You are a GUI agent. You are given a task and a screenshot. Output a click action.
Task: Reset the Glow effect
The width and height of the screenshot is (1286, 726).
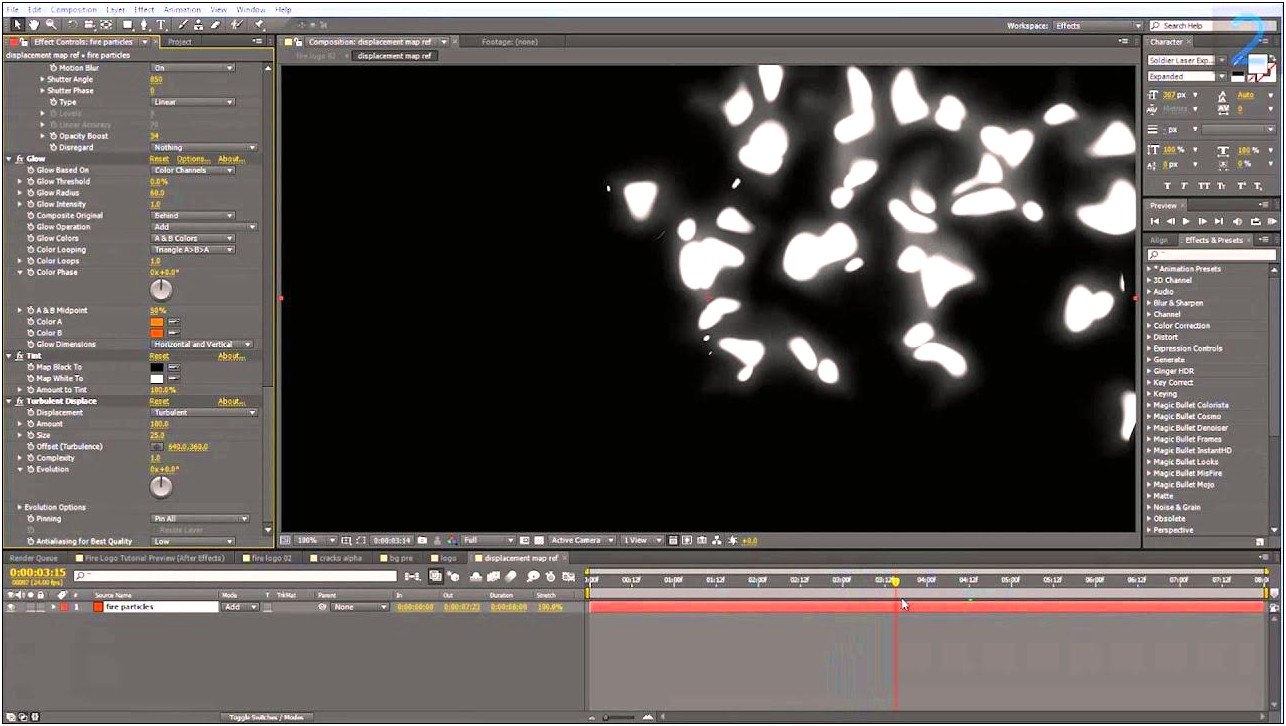coord(159,159)
